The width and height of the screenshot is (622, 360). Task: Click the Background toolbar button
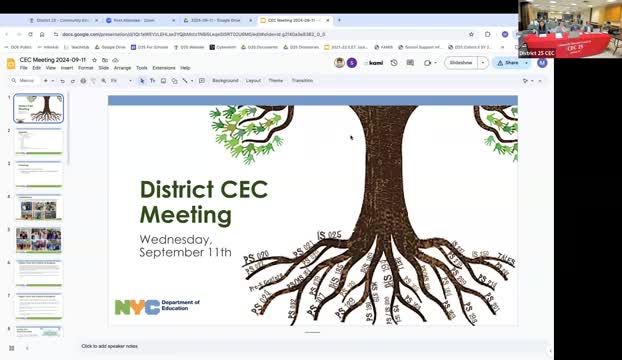(225, 80)
